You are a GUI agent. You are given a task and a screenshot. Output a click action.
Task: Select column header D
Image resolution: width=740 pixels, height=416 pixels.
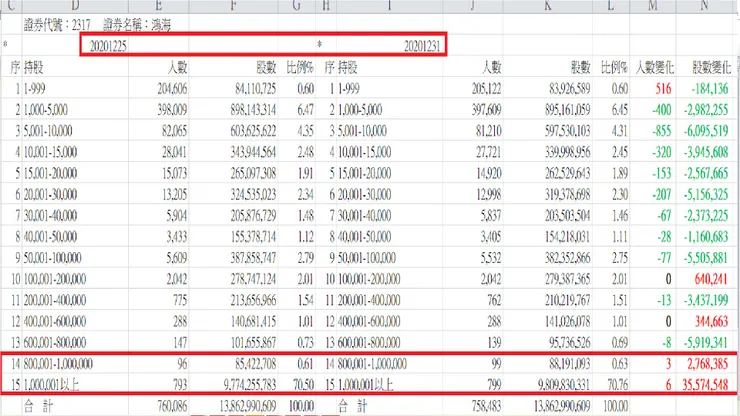click(x=75, y=6)
